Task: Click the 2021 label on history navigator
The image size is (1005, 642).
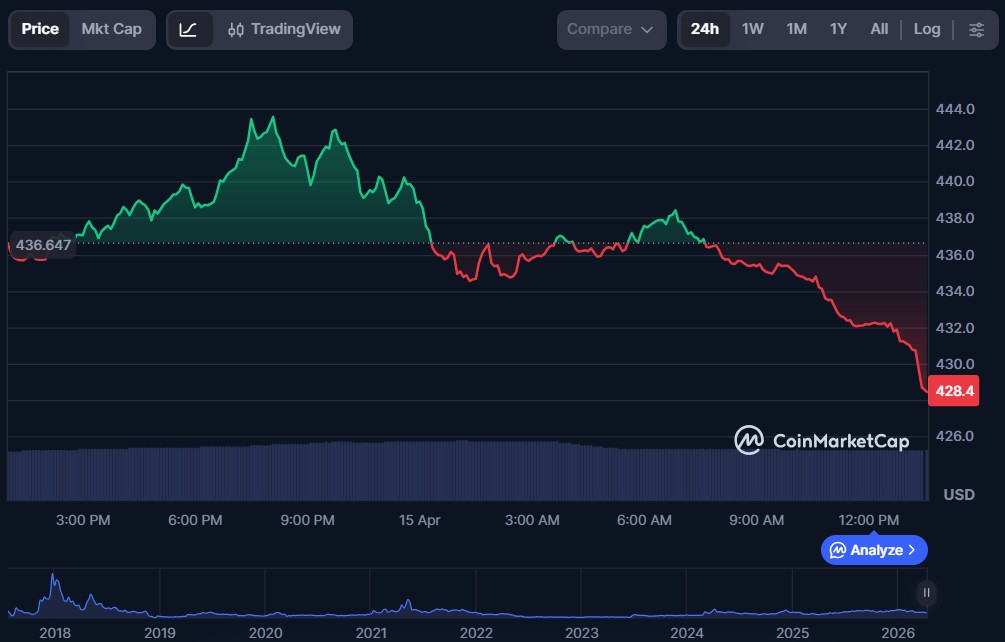Action: (370, 632)
